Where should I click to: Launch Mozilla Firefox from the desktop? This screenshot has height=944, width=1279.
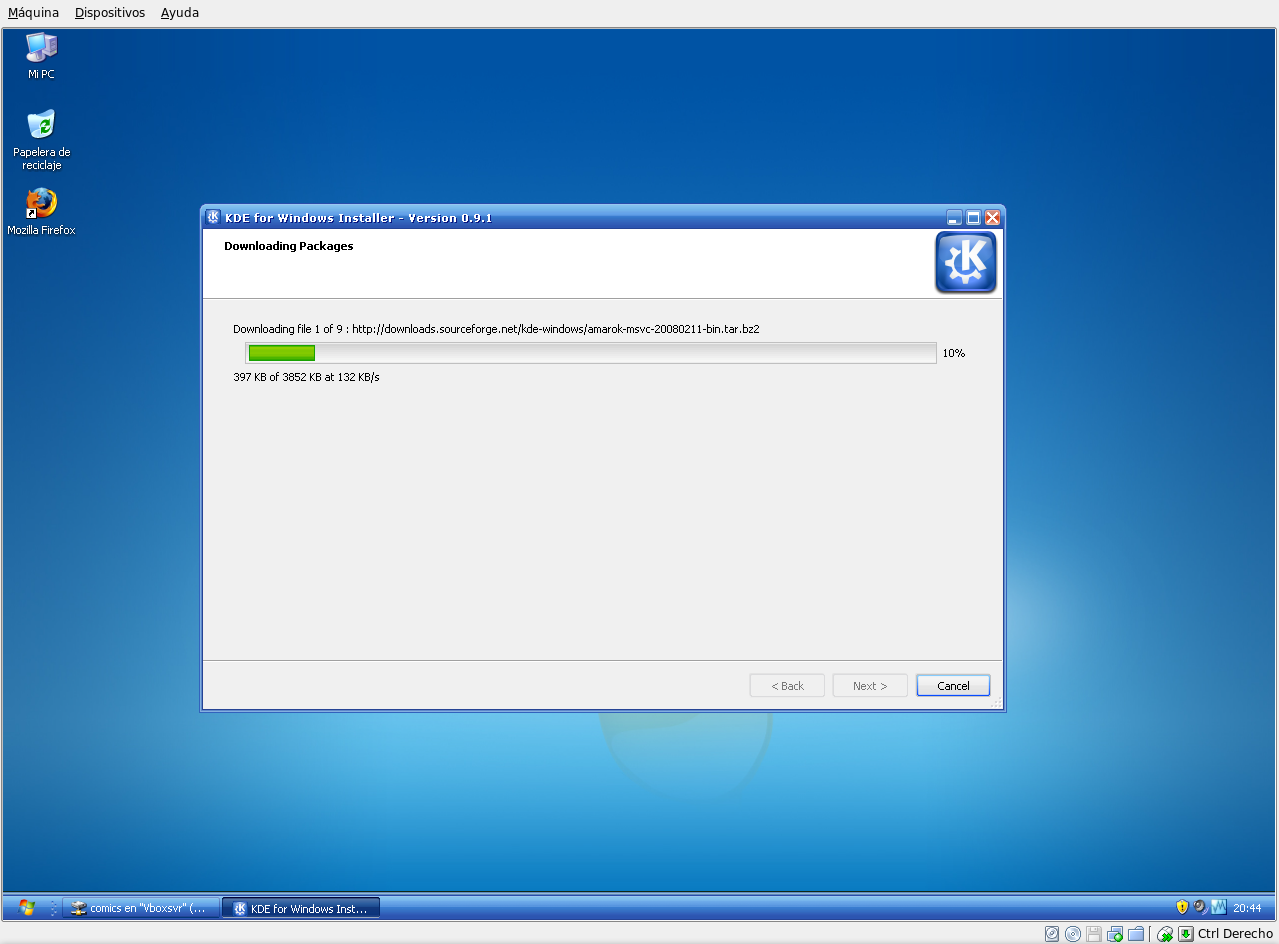[x=41, y=212]
